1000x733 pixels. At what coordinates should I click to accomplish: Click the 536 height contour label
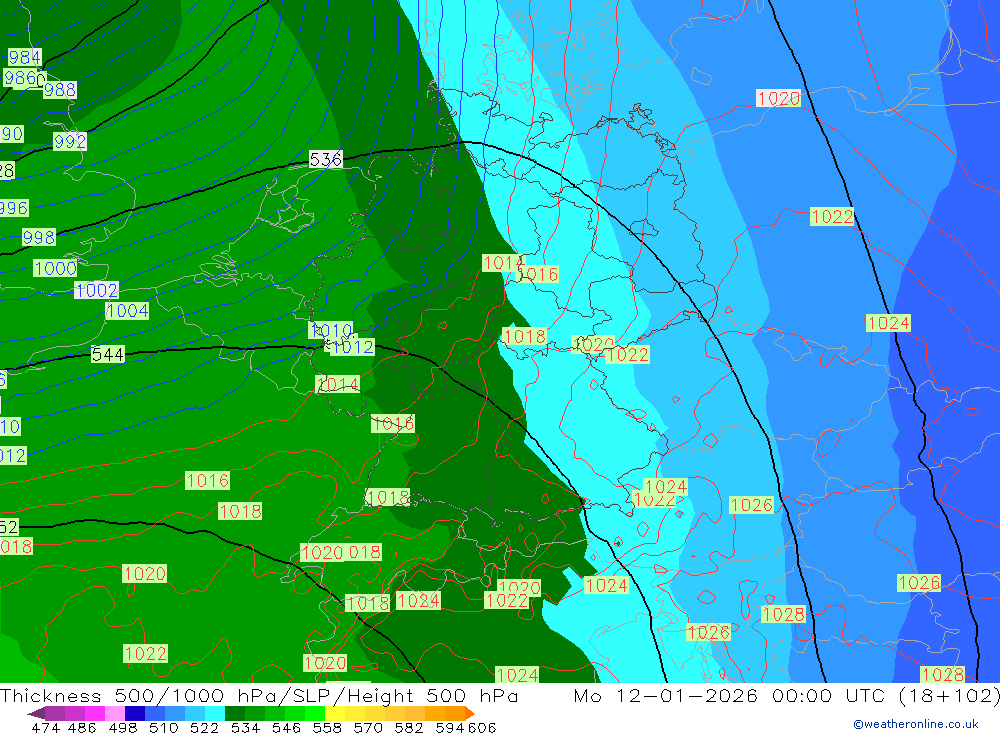click(x=325, y=159)
